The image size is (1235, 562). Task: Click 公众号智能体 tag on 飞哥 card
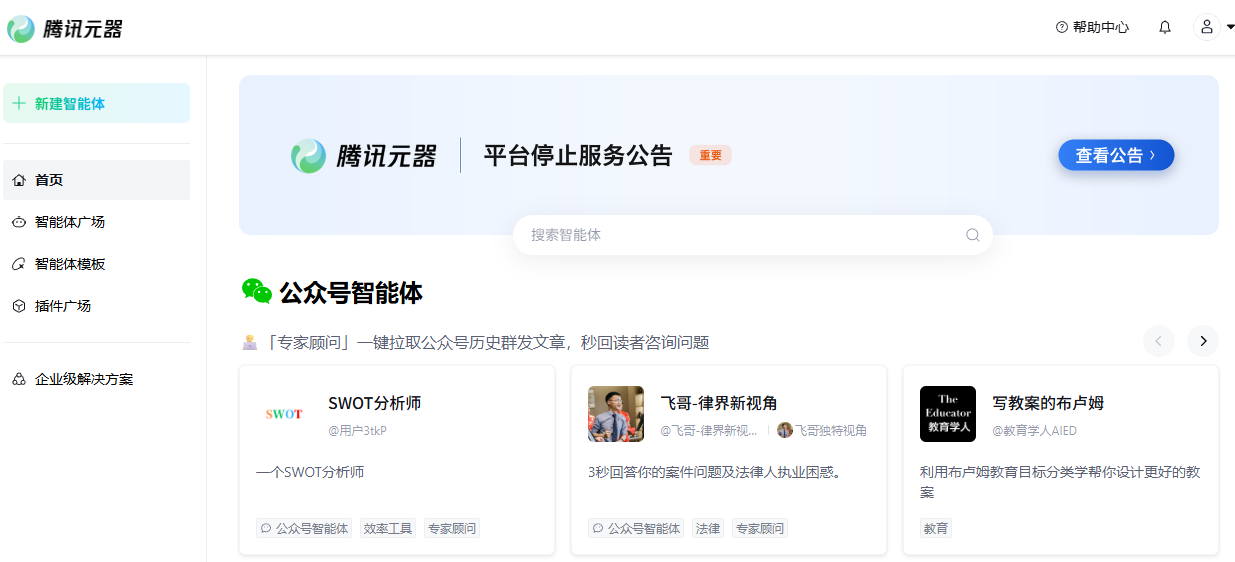click(x=636, y=528)
